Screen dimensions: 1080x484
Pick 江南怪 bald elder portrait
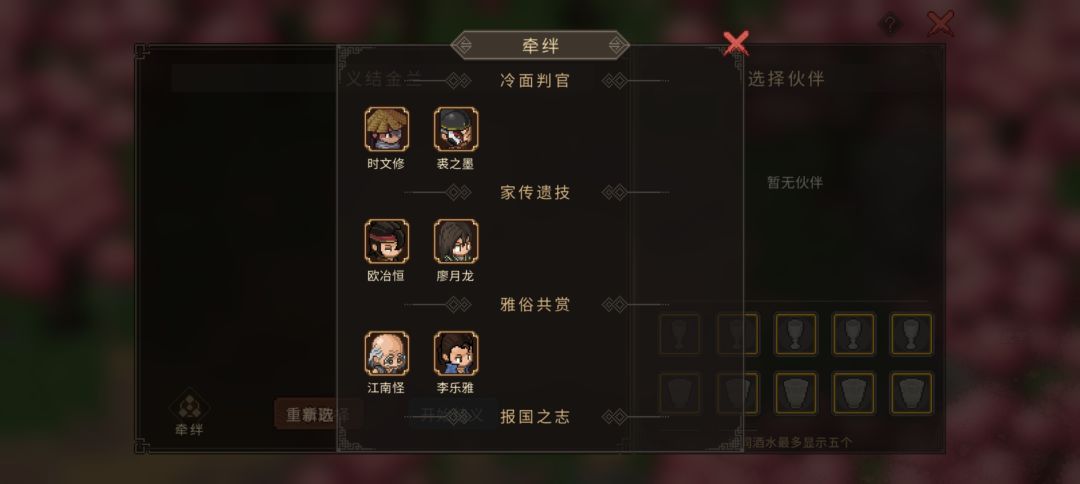click(386, 353)
